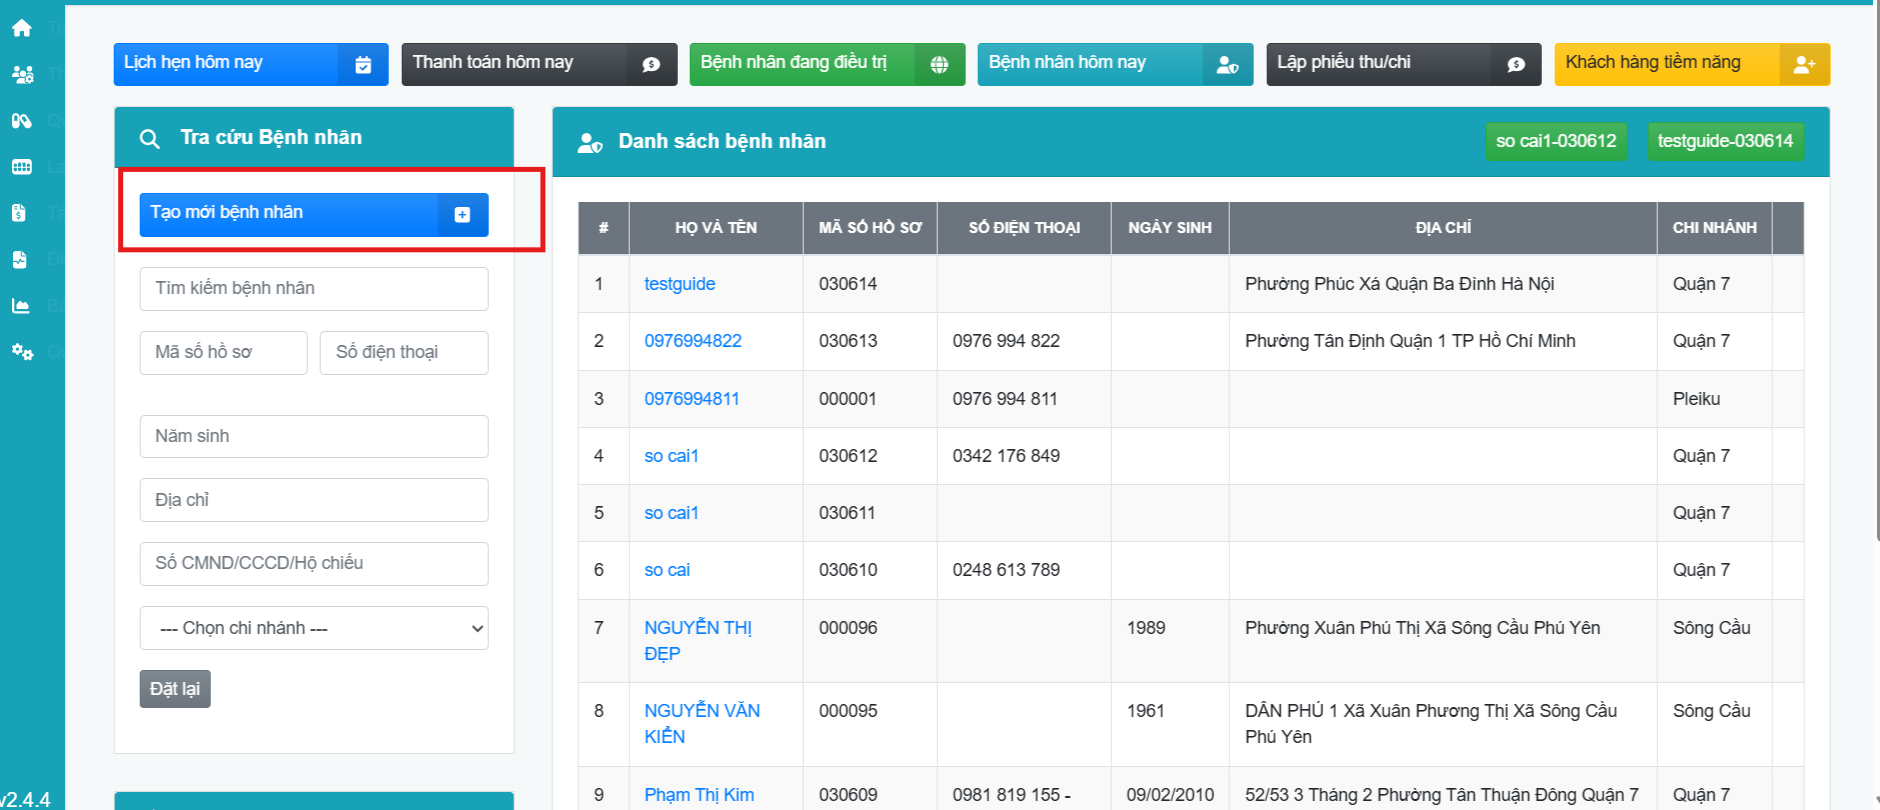Open the medical file sidebar icon
1880x810 pixels.
tap(20, 260)
